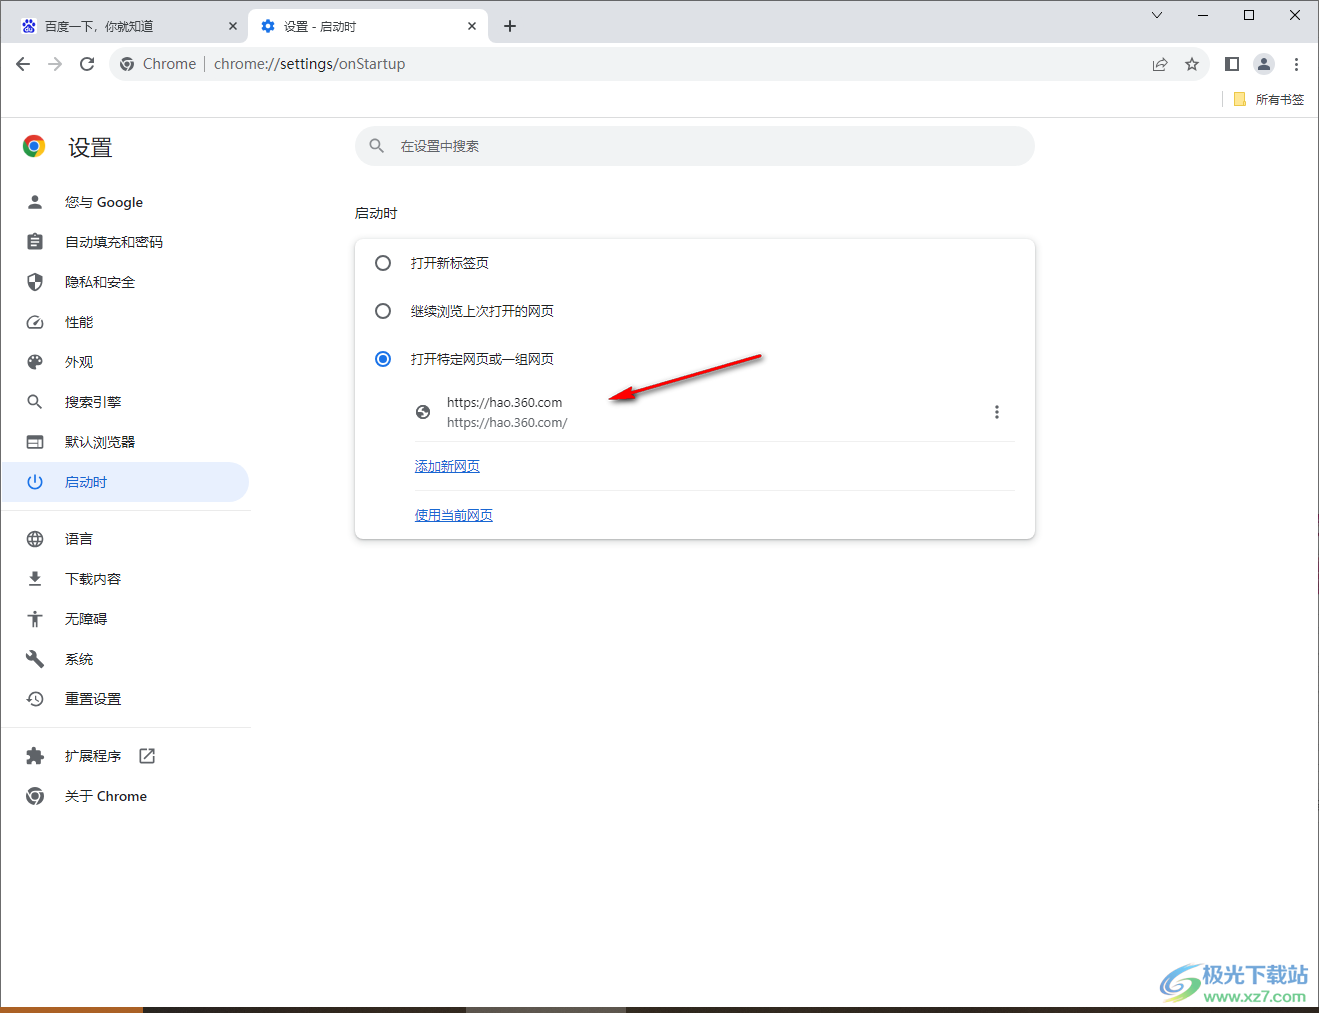Click the browser window icon beside 默认浏览器
This screenshot has height=1013, width=1319.
coord(35,442)
